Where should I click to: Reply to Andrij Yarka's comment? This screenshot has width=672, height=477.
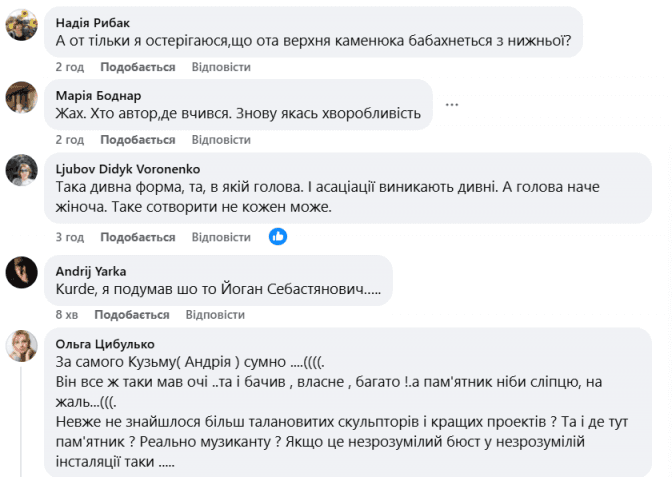click(x=215, y=315)
